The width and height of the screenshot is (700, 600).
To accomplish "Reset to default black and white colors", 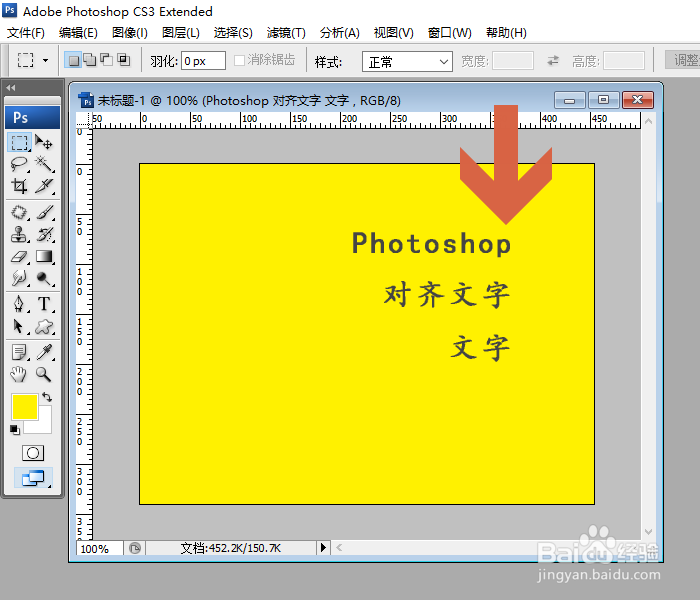I will tap(15, 429).
